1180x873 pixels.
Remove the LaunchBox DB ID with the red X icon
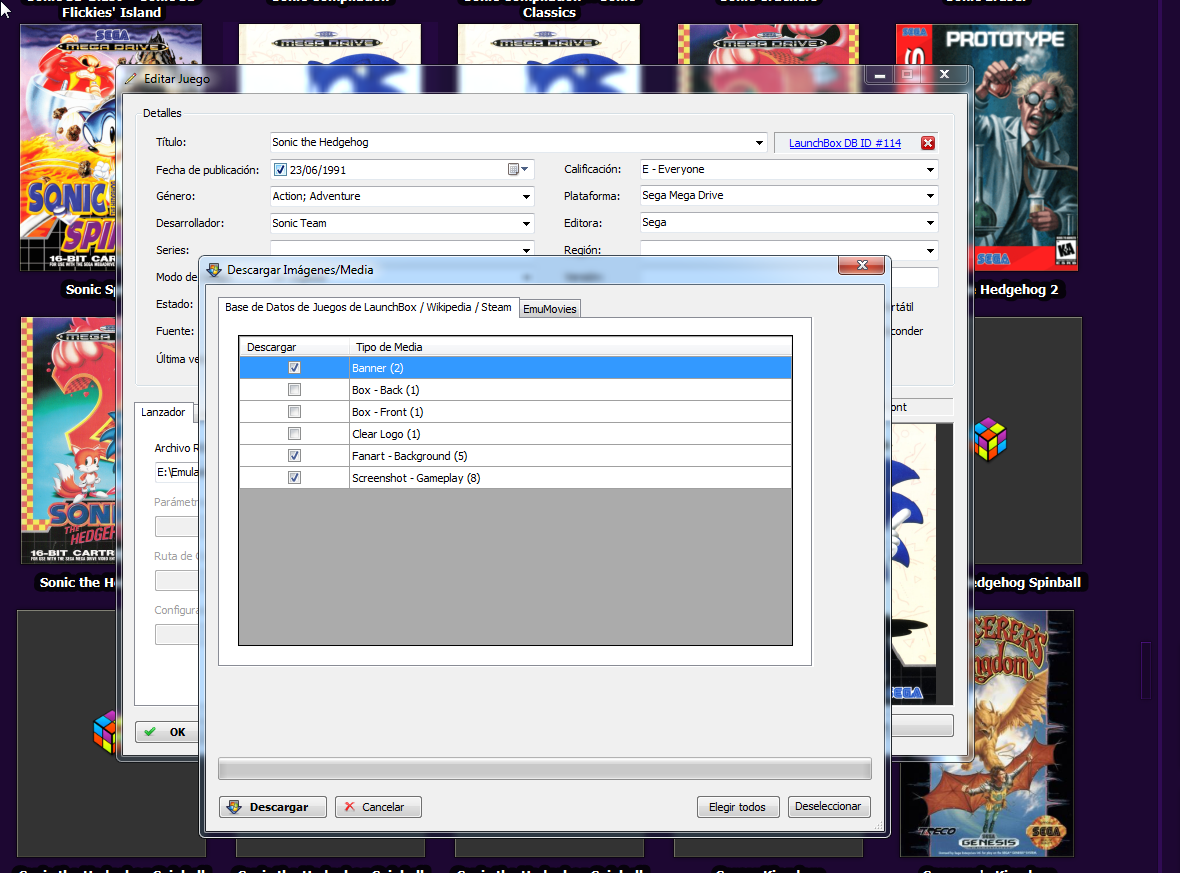point(928,143)
